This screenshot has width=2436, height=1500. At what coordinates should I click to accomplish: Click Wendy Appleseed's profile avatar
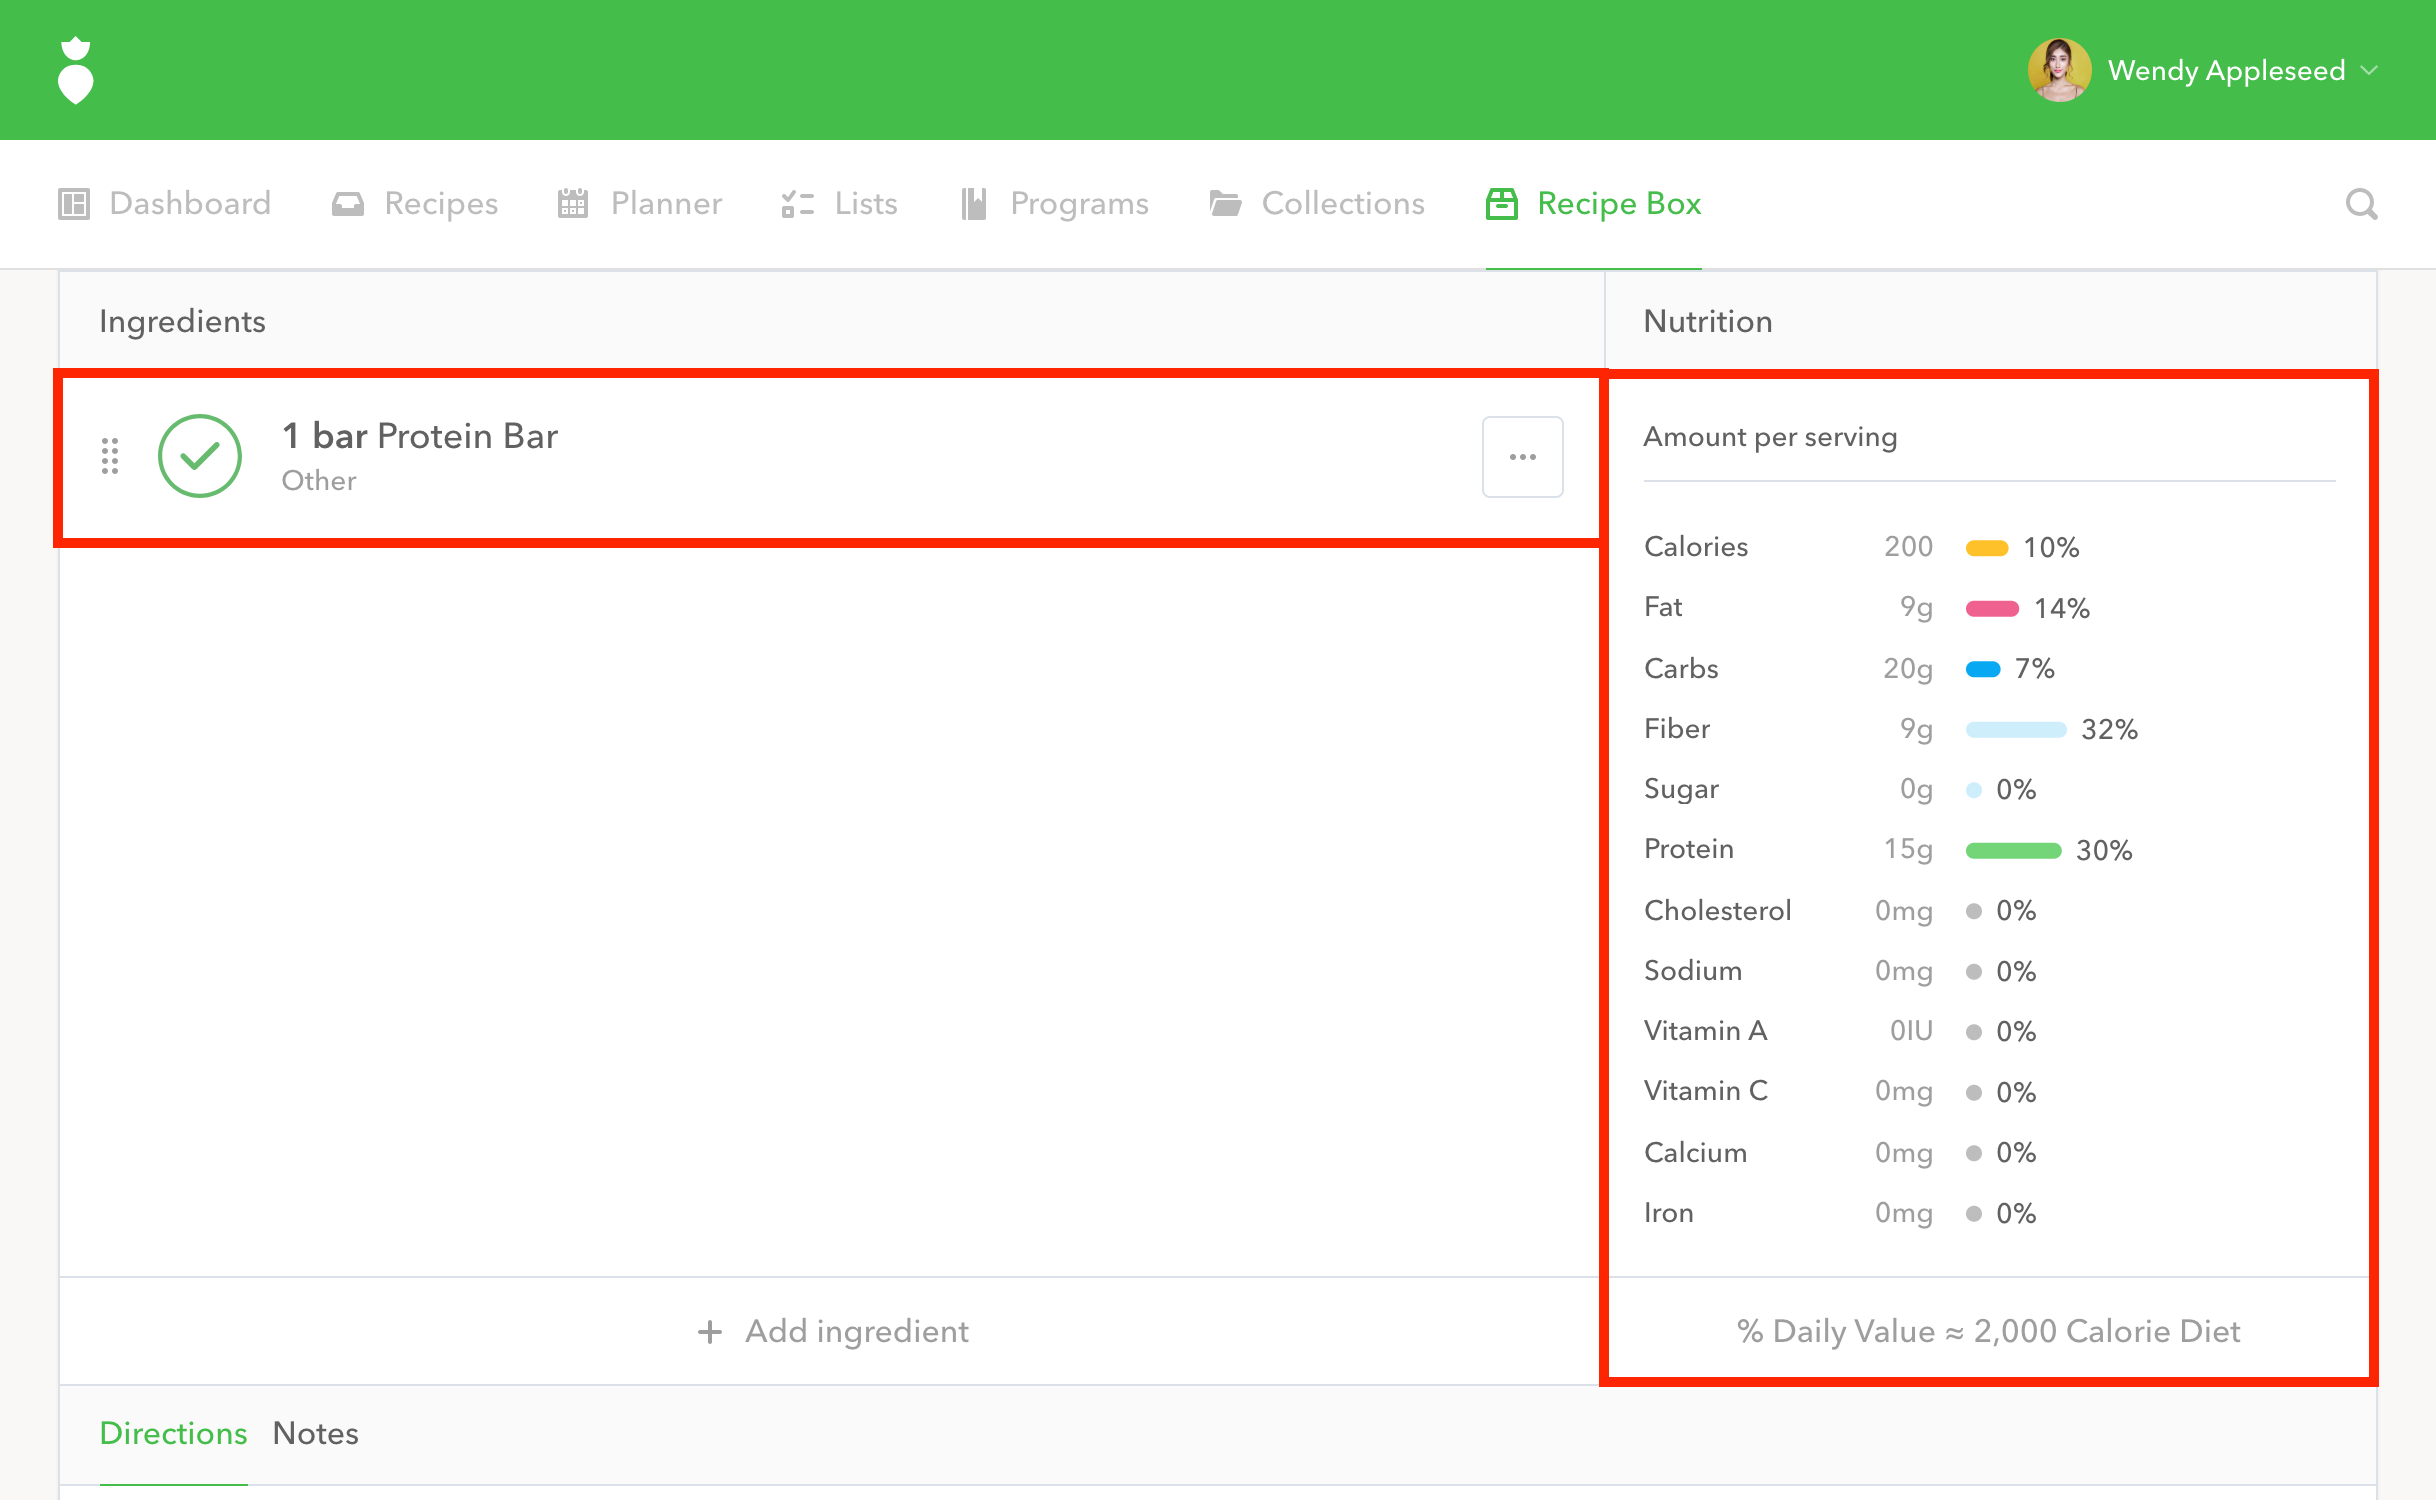tap(2058, 70)
